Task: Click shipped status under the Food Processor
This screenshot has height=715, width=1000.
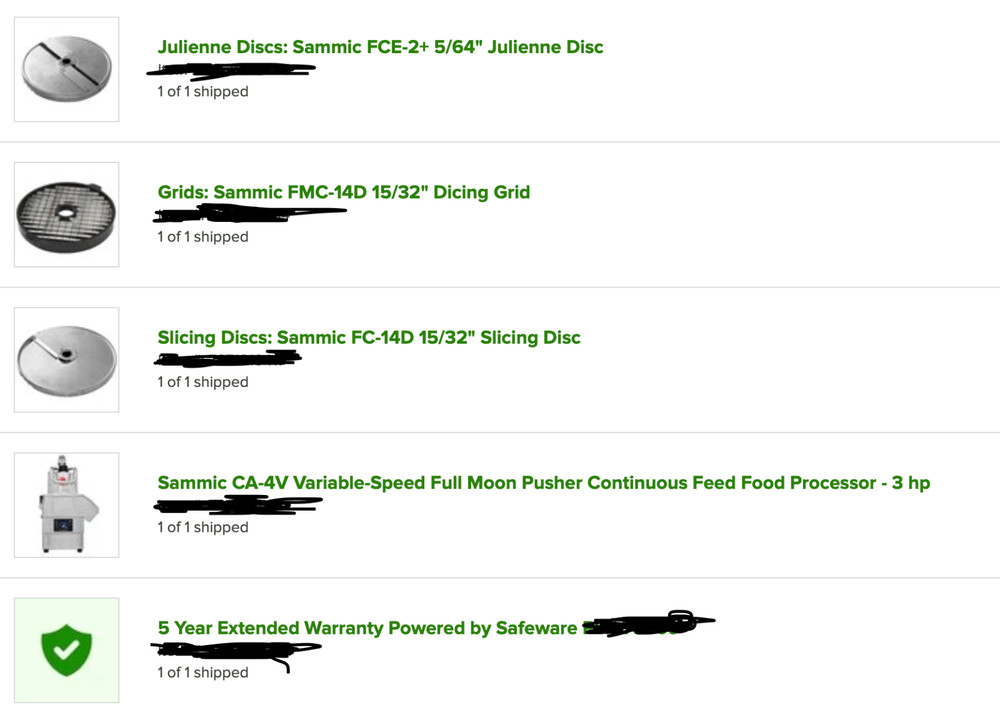Action: point(202,527)
